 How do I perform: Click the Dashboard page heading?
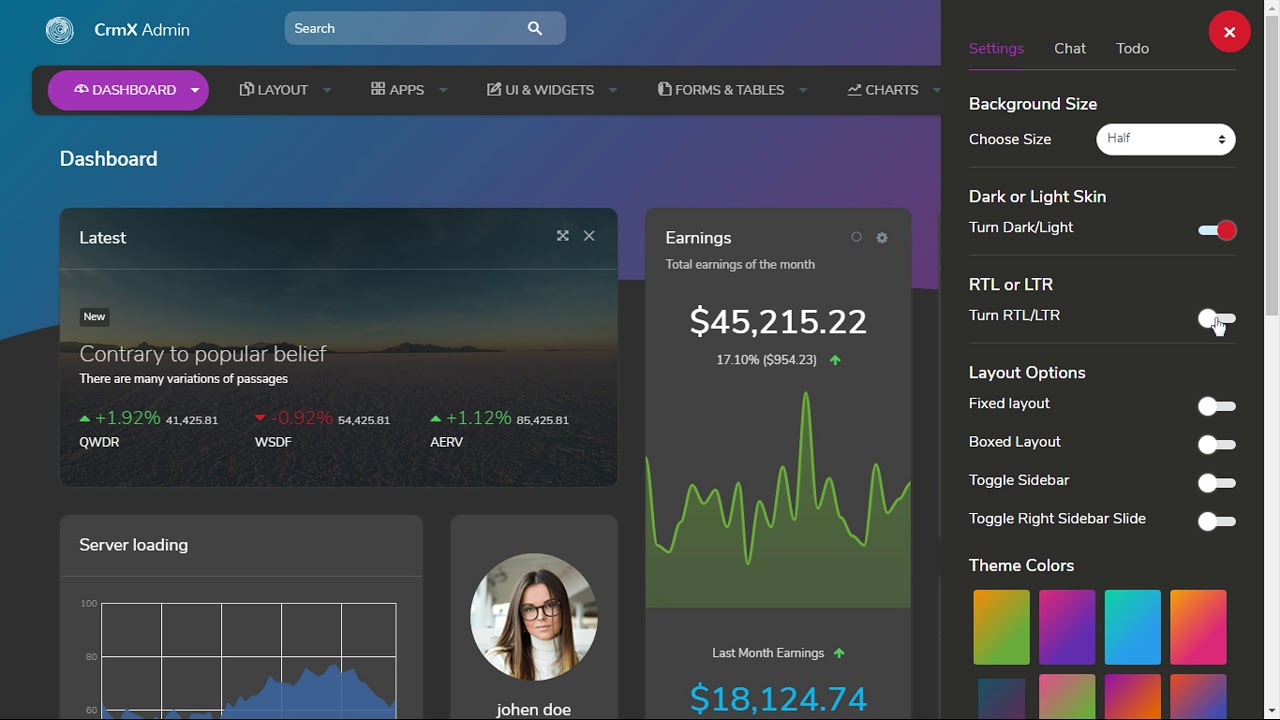point(109,159)
